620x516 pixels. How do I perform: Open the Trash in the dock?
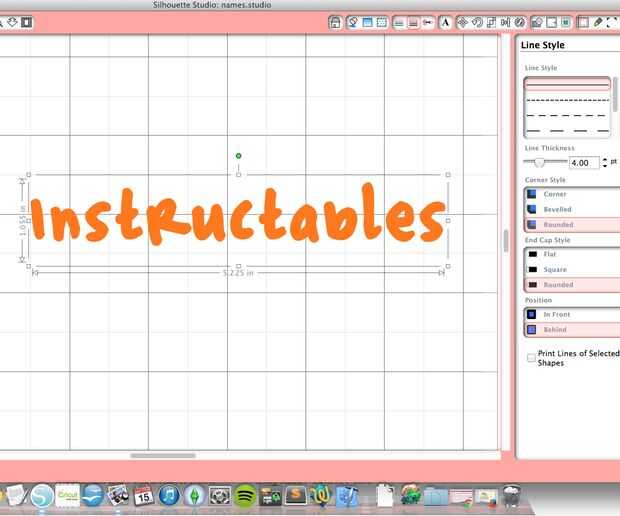[x=512, y=495]
